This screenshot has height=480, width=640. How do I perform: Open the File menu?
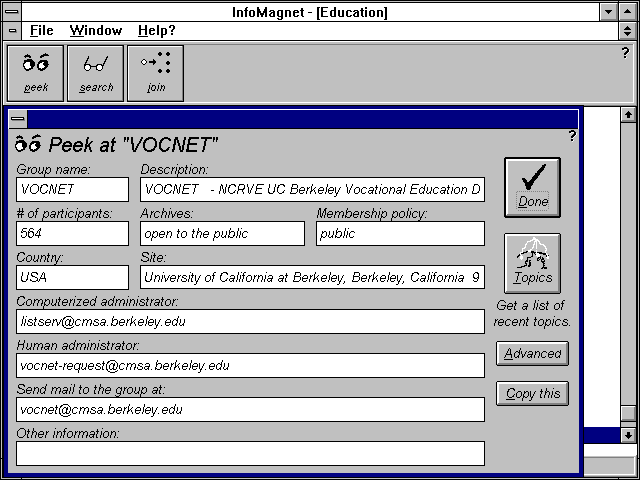(x=41, y=31)
